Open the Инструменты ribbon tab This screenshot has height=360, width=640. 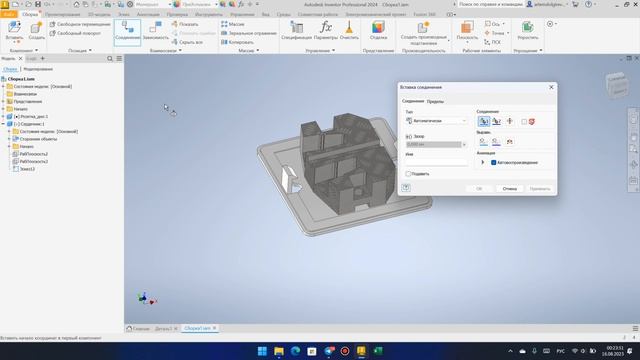[x=209, y=14]
